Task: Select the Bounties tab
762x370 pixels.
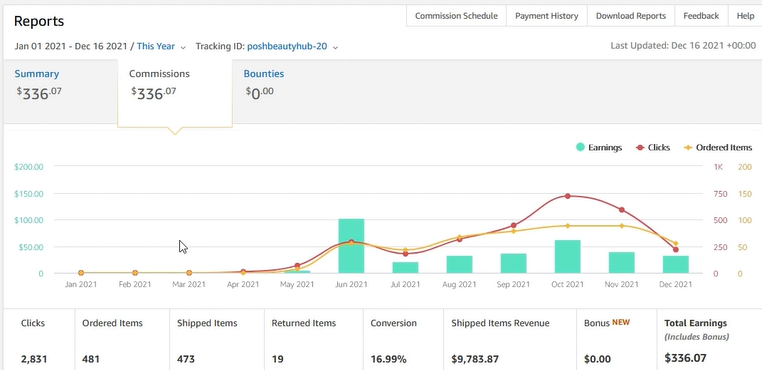Action: pos(264,74)
